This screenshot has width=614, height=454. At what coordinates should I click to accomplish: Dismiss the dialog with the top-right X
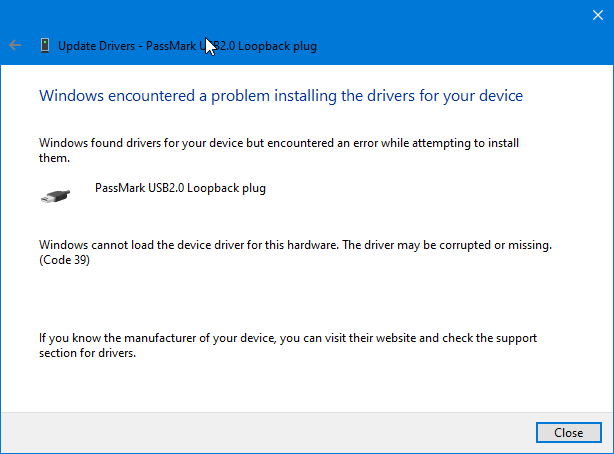598,15
